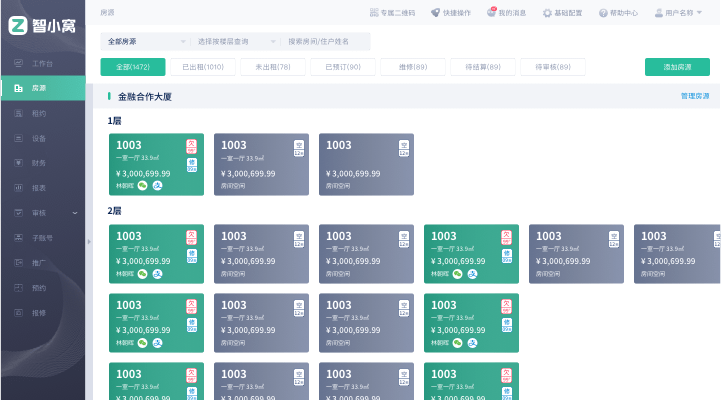Click the 审核 audit icon in sidebar
Viewport: 721px width, 400px height.
click(18, 212)
